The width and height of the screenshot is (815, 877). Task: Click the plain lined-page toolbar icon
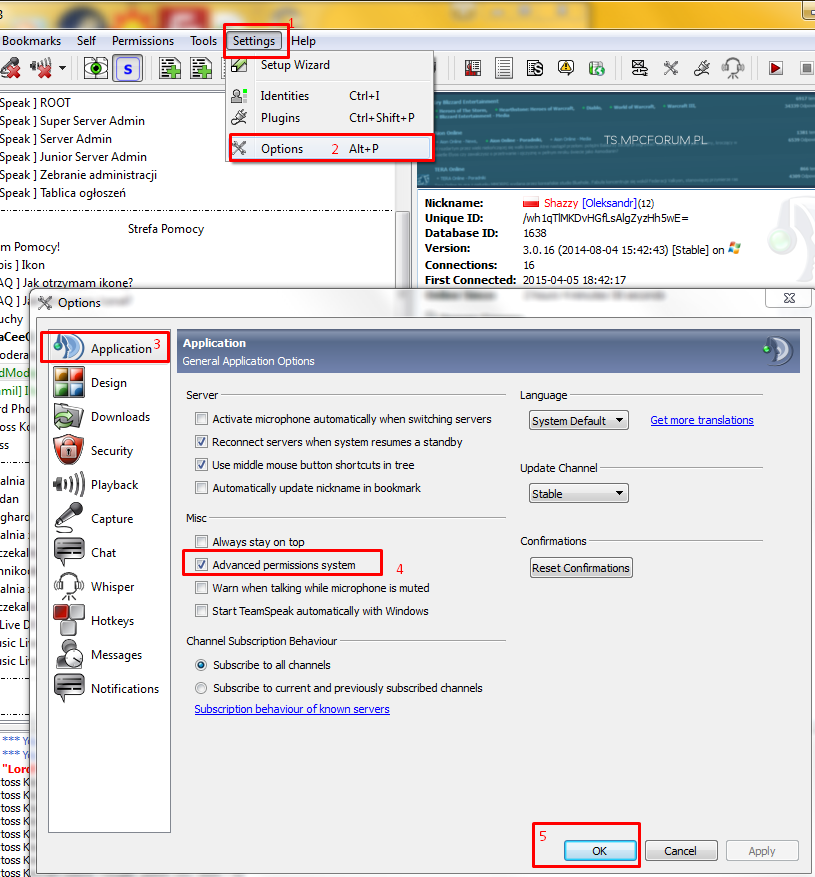(x=503, y=68)
